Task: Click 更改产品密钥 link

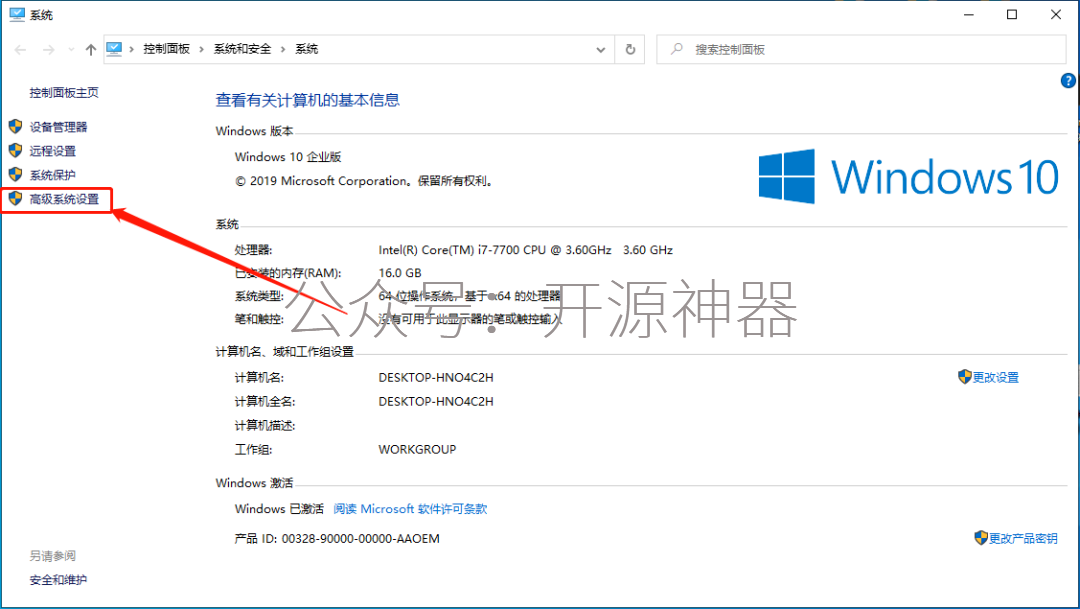Action: click(x=1023, y=539)
